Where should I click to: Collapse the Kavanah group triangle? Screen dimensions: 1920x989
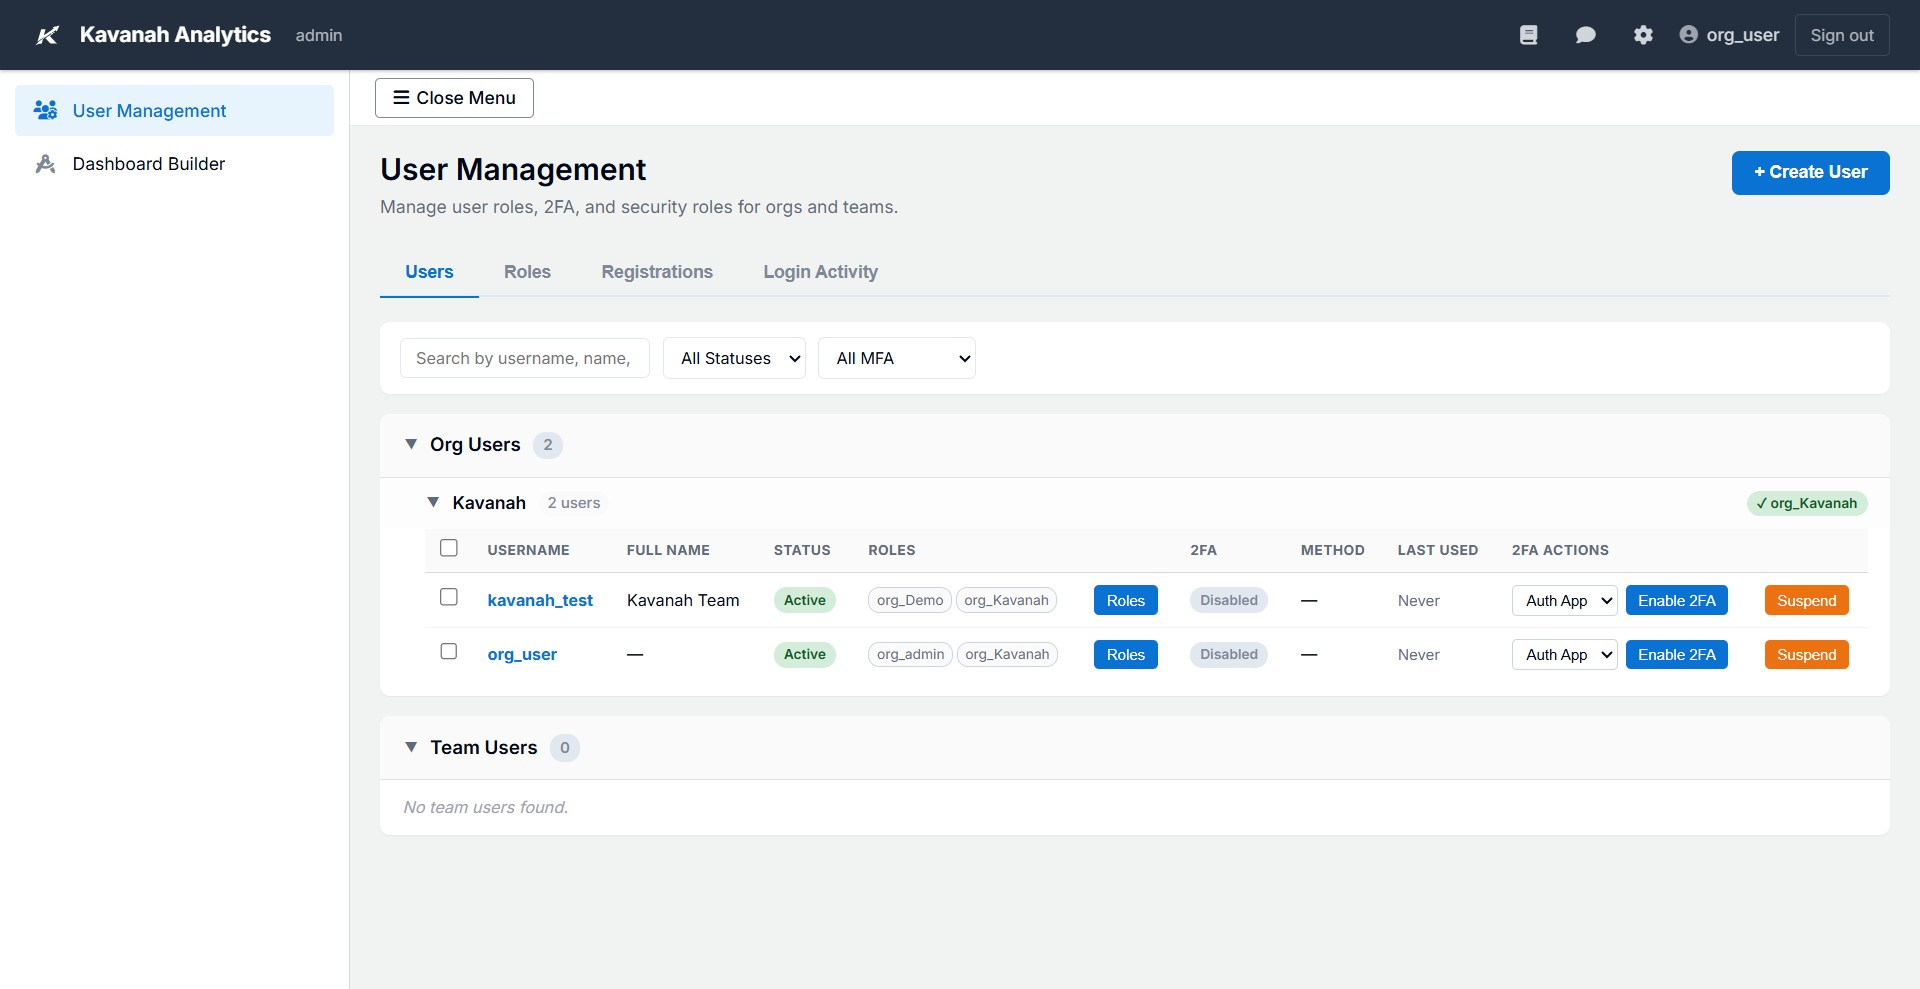point(433,502)
